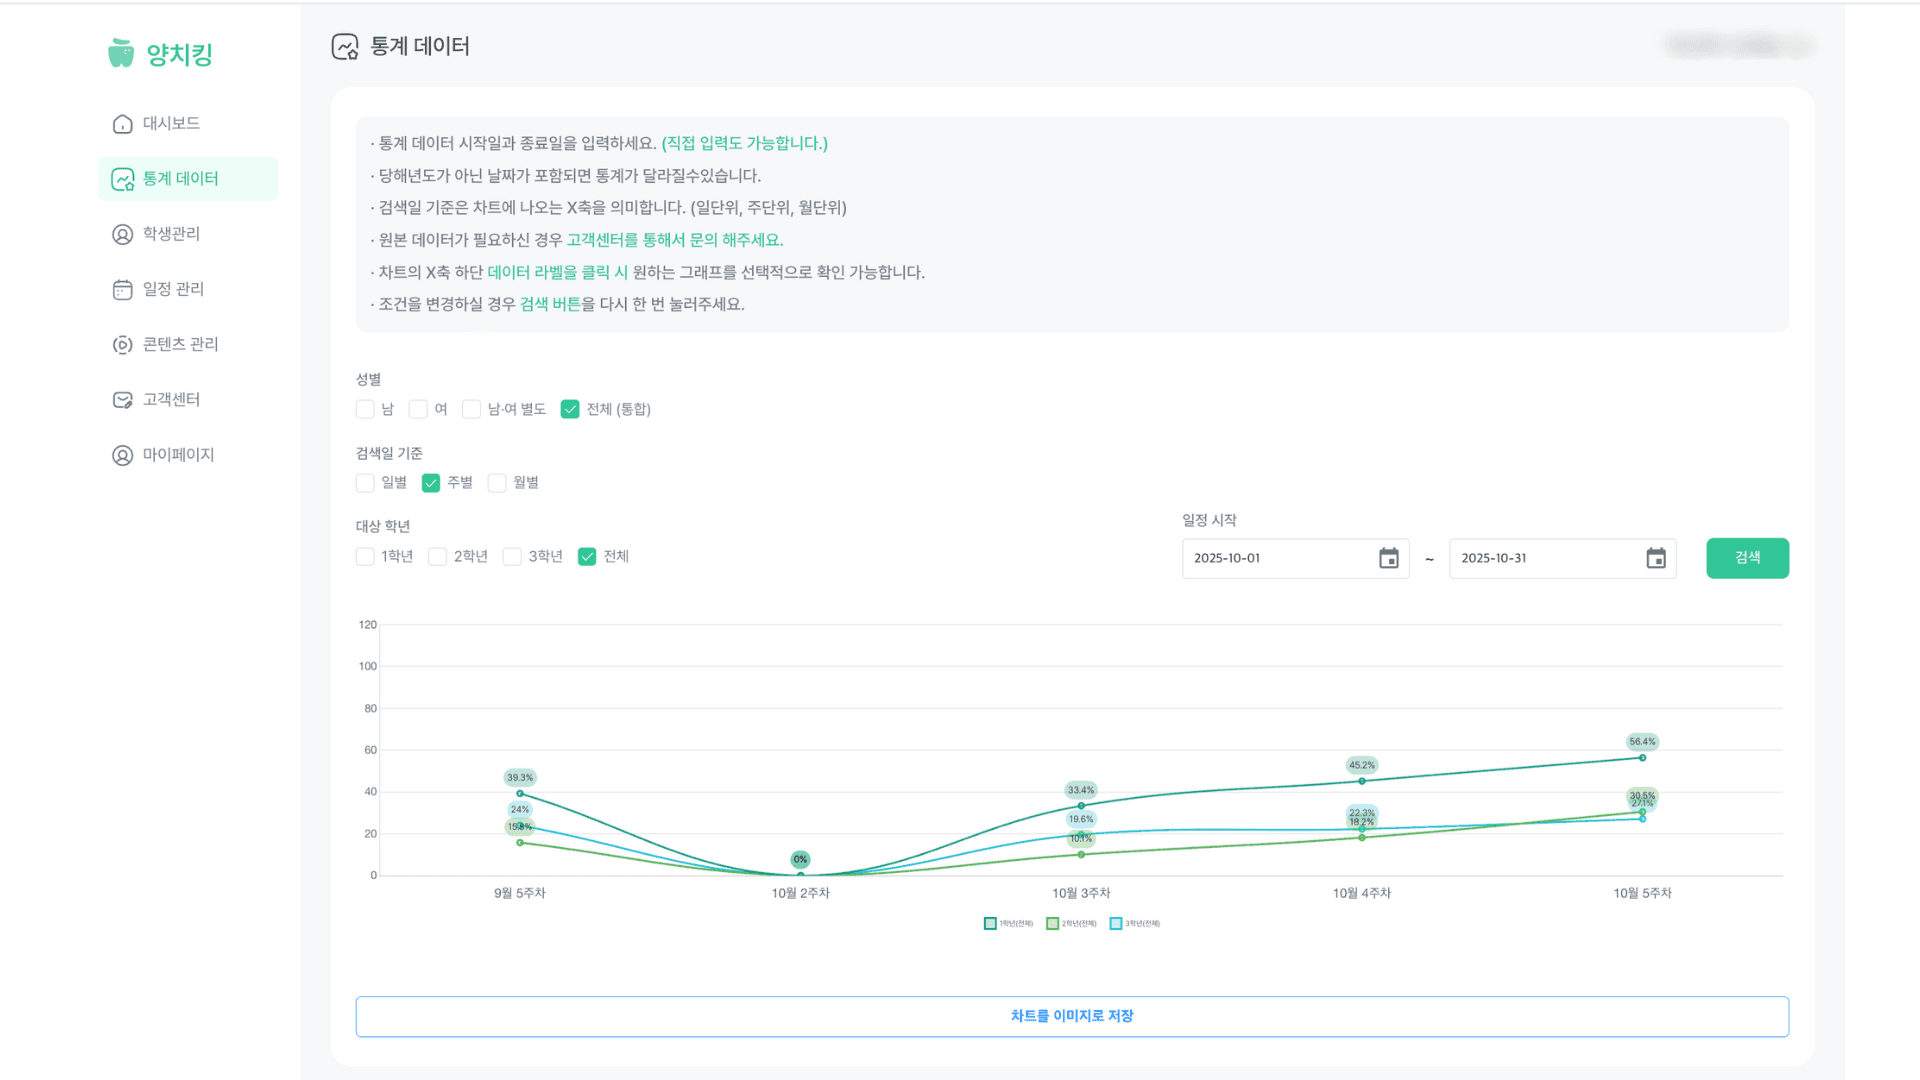Uncheck the 전체 (통합) gender checkbox
The height and width of the screenshot is (1080, 1920).
[x=570, y=409]
